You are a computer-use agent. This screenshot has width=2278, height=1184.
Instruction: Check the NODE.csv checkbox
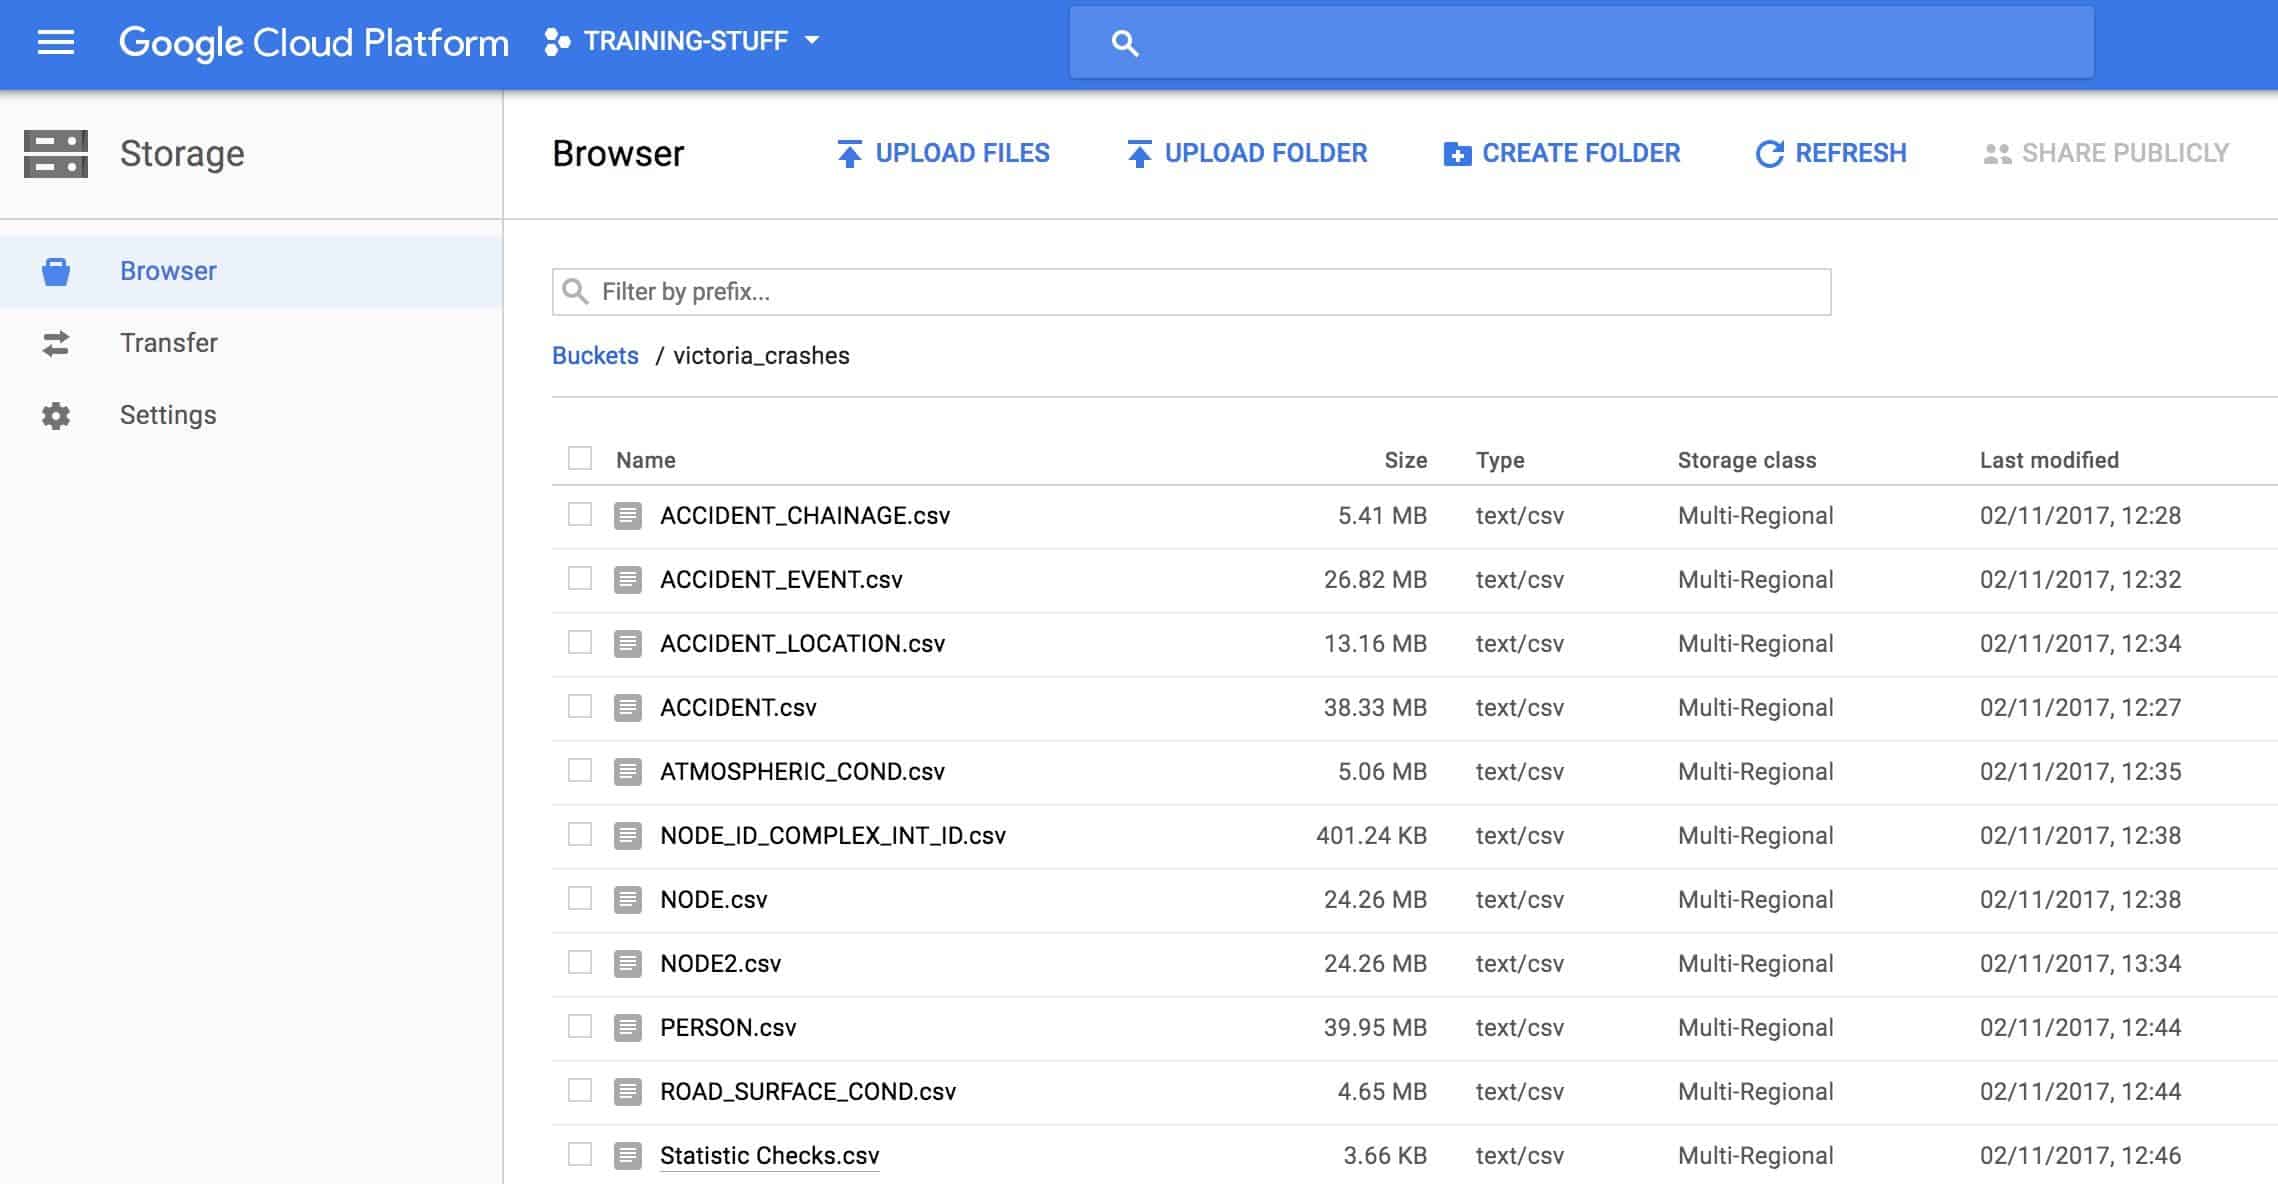(580, 898)
